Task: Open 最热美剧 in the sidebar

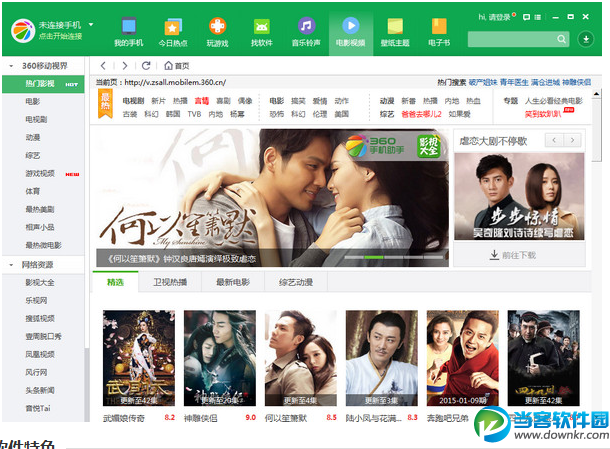Action: point(40,209)
